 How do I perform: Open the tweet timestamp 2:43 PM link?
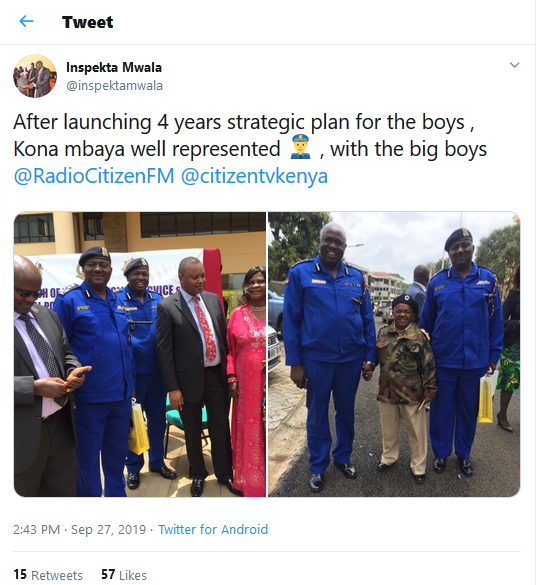[36, 529]
